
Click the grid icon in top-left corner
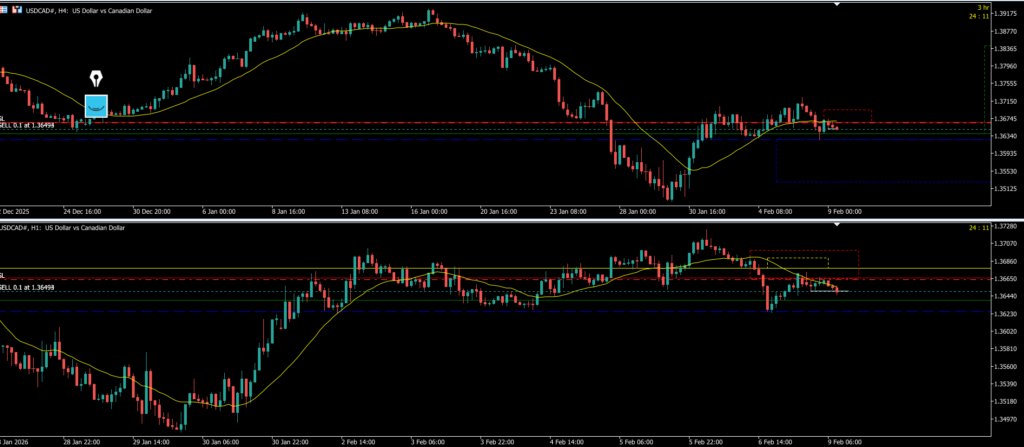click(5, 6)
